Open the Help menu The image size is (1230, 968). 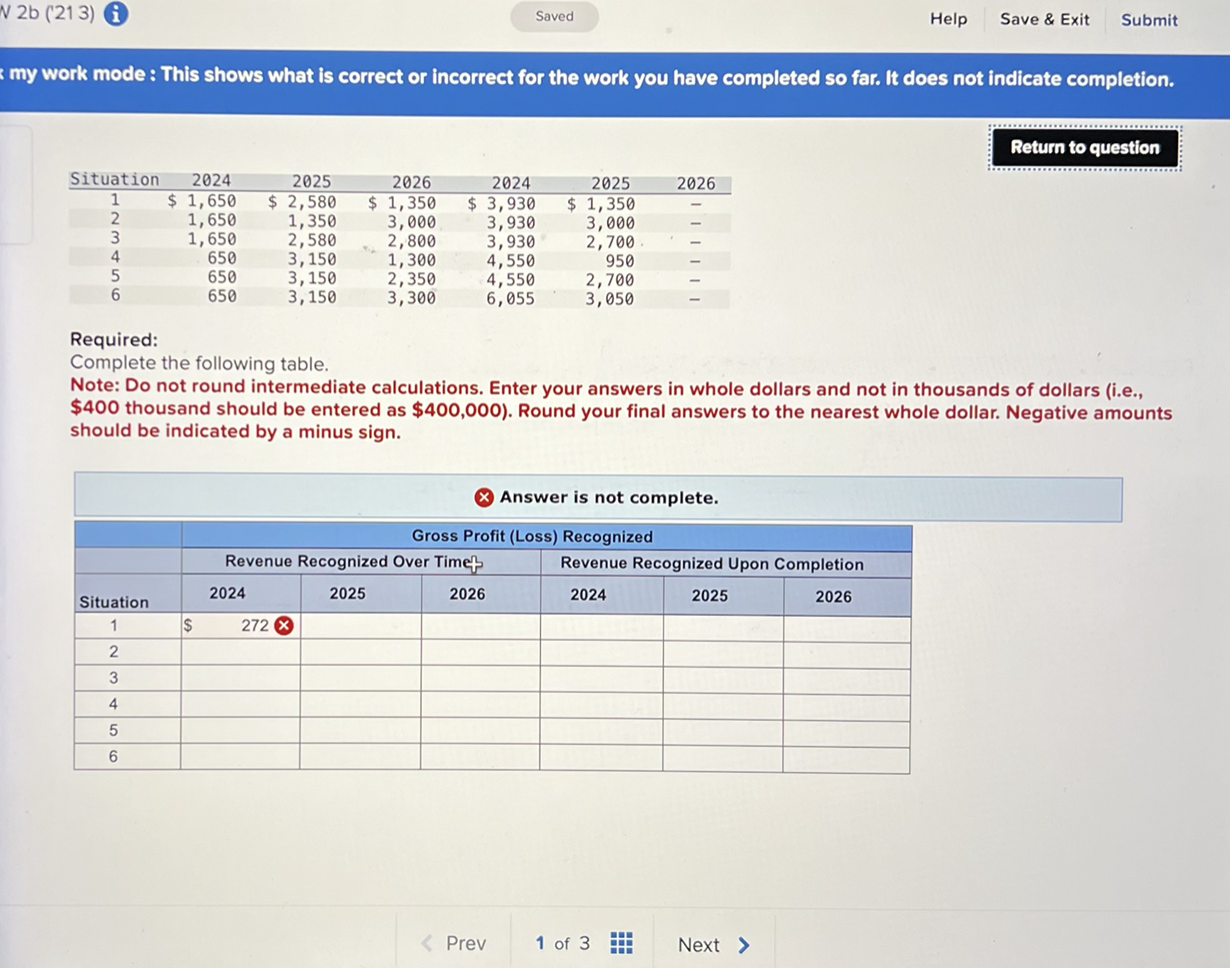point(947,19)
